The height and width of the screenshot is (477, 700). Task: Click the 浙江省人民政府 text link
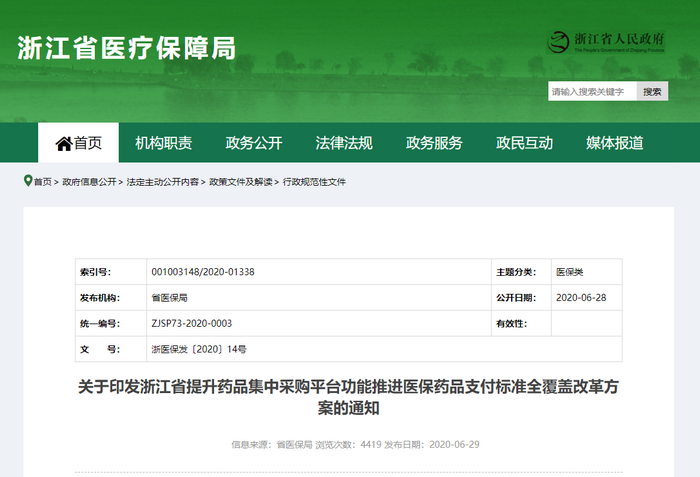point(620,38)
